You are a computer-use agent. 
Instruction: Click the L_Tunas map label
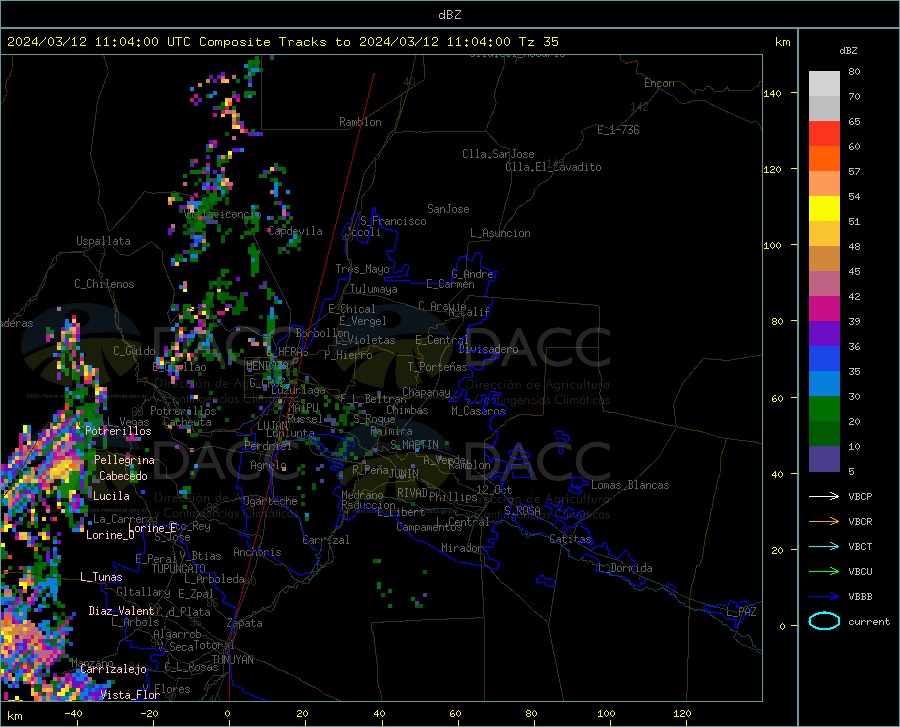101,577
